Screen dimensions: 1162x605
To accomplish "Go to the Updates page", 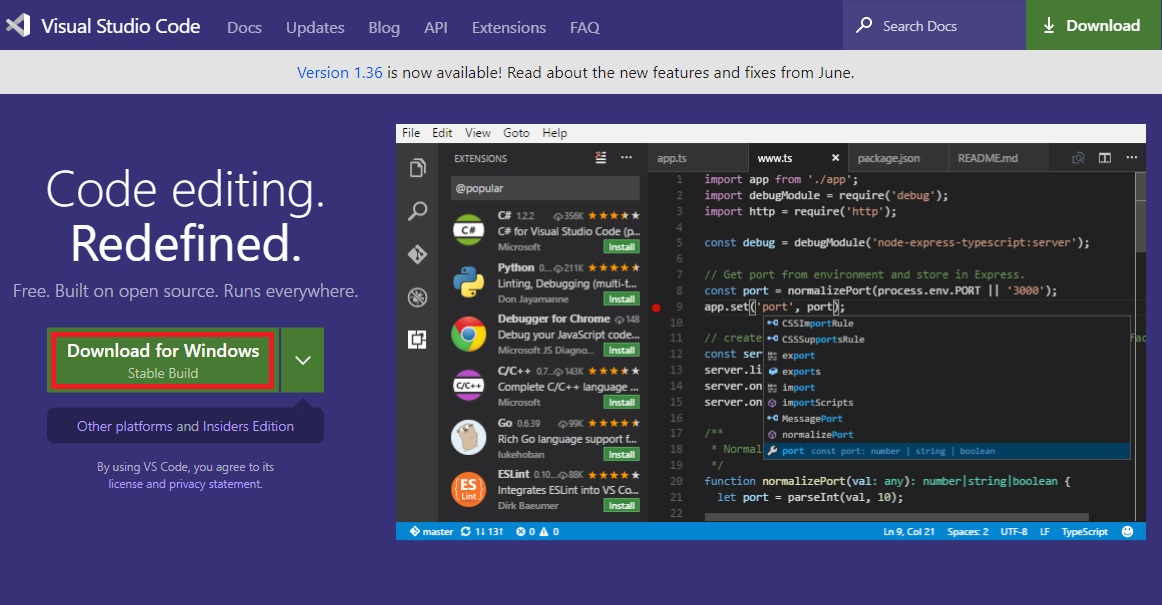I will point(315,27).
